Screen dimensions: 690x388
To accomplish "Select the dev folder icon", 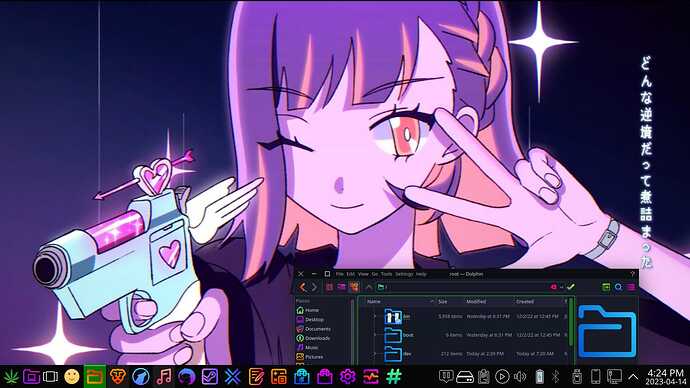I will [393, 354].
